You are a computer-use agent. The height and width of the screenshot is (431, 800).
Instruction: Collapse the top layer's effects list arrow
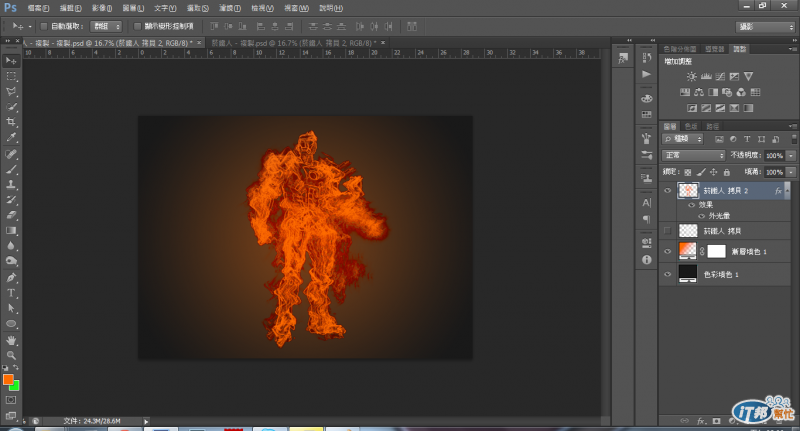click(x=788, y=191)
